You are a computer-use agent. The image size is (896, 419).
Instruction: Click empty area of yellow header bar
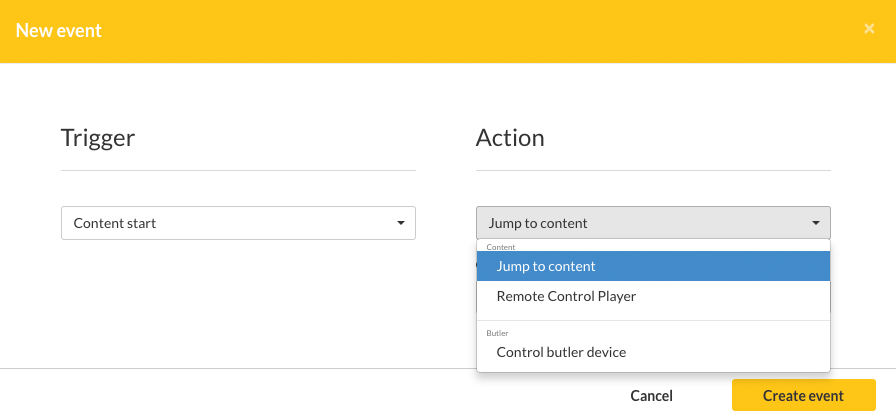pos(457,31)
